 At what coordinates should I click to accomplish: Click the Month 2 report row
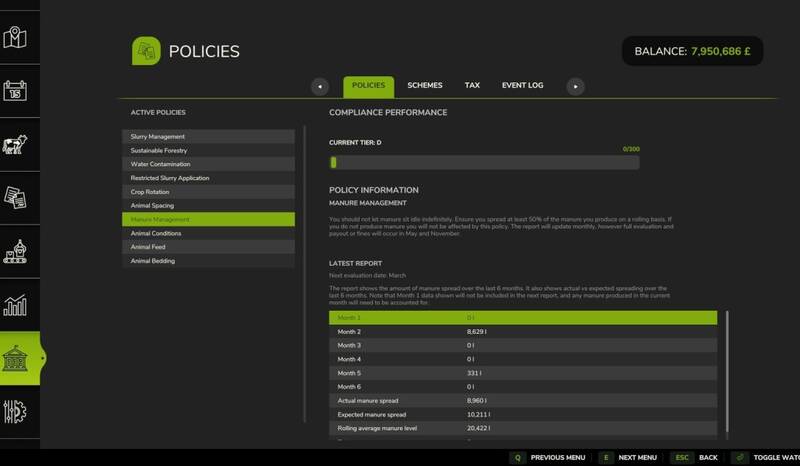click(x=523, y=331)
